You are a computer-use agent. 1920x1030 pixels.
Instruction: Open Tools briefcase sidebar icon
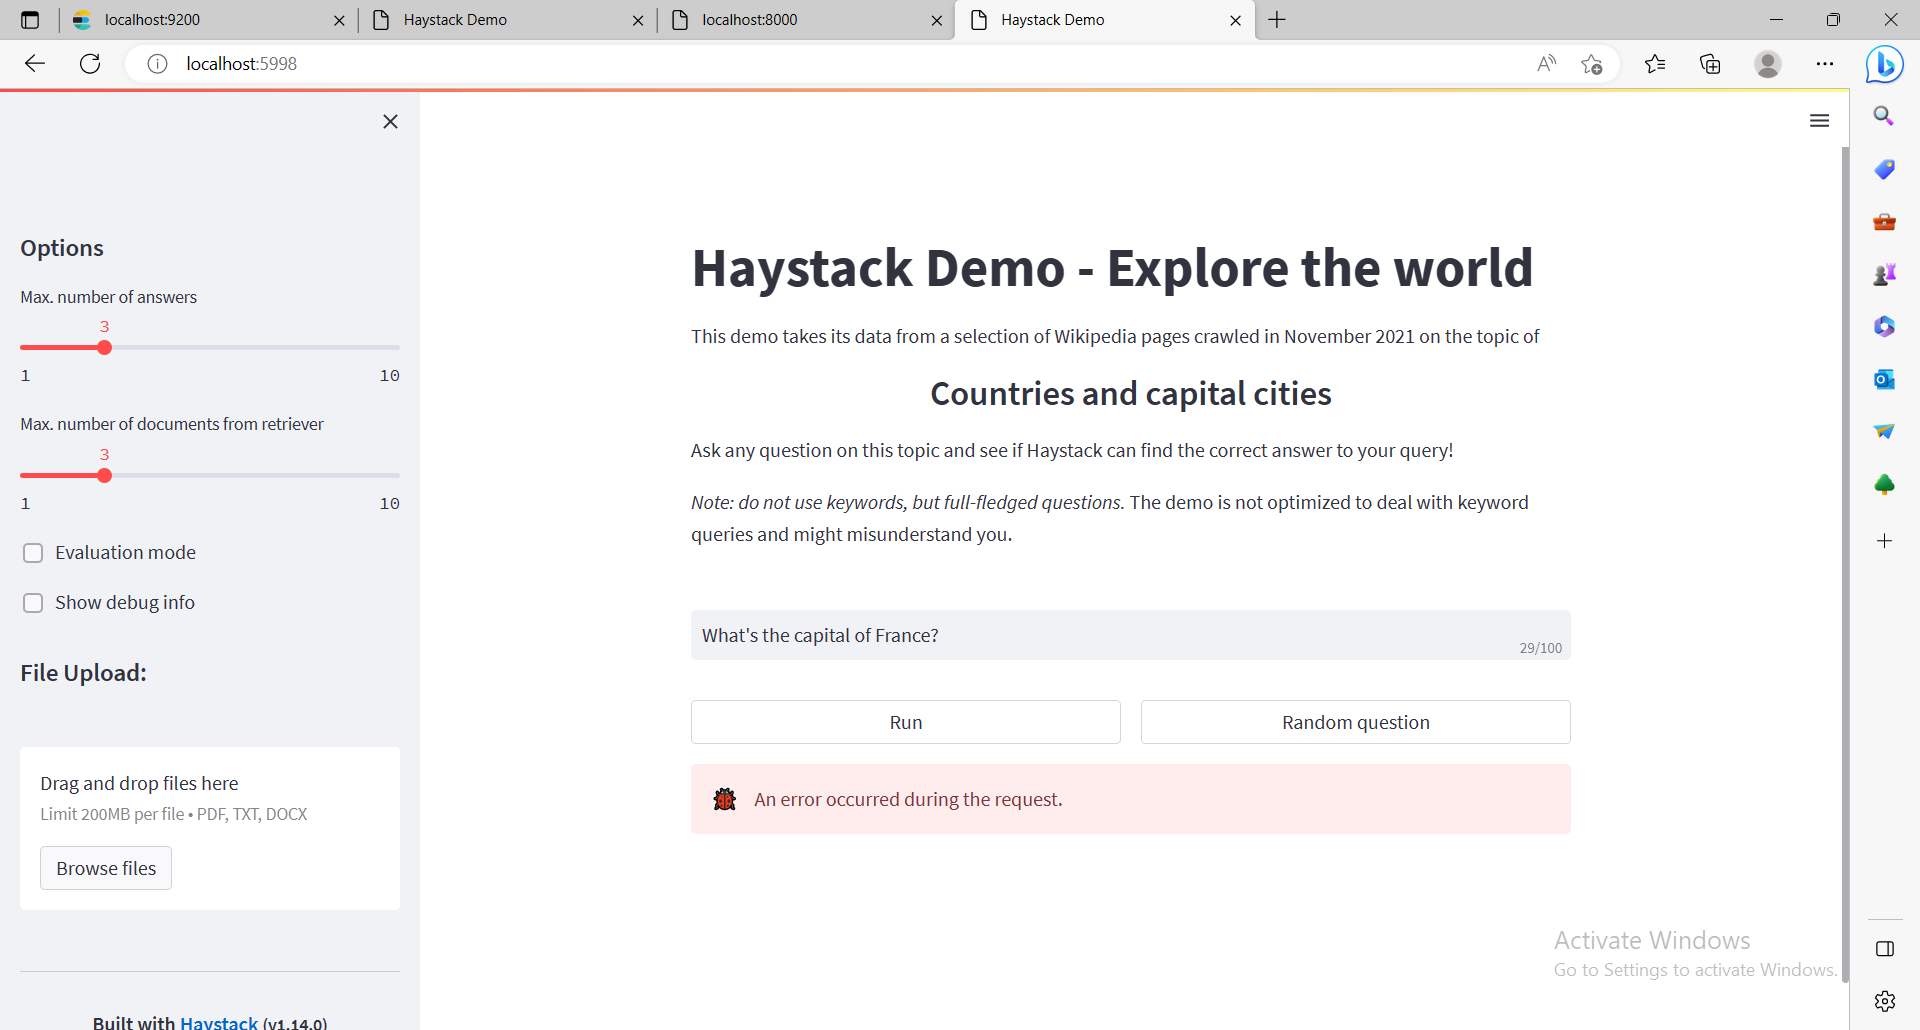pyautogui.click(x=1884, y=221)
